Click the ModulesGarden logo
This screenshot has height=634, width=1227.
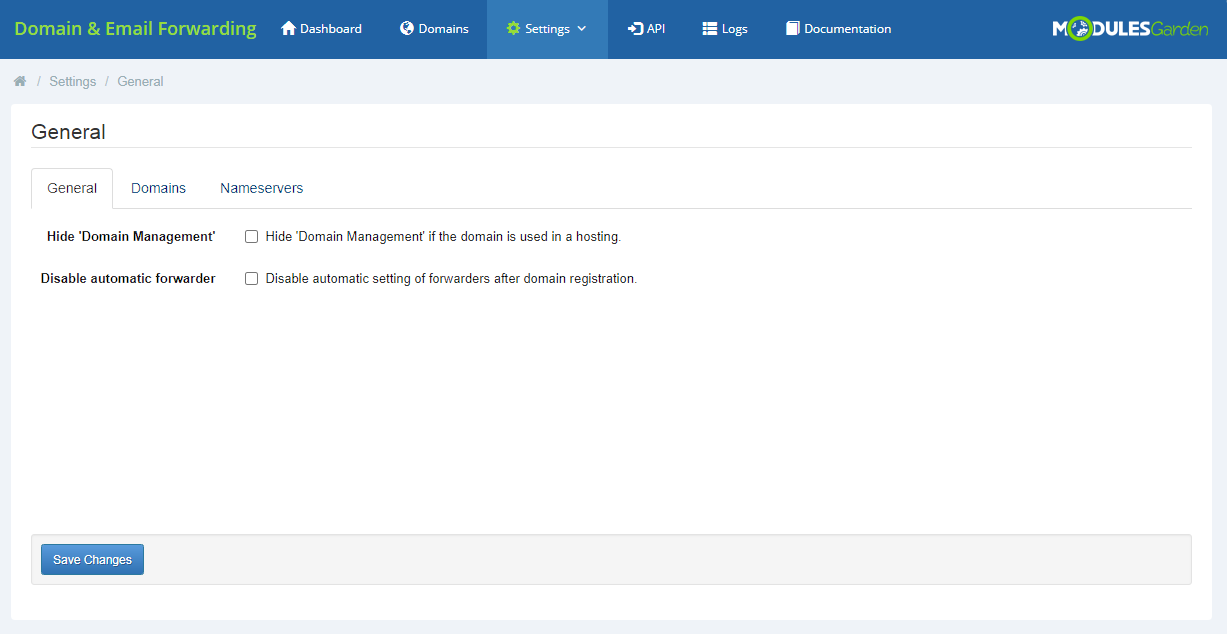[x=1131, y=28]
